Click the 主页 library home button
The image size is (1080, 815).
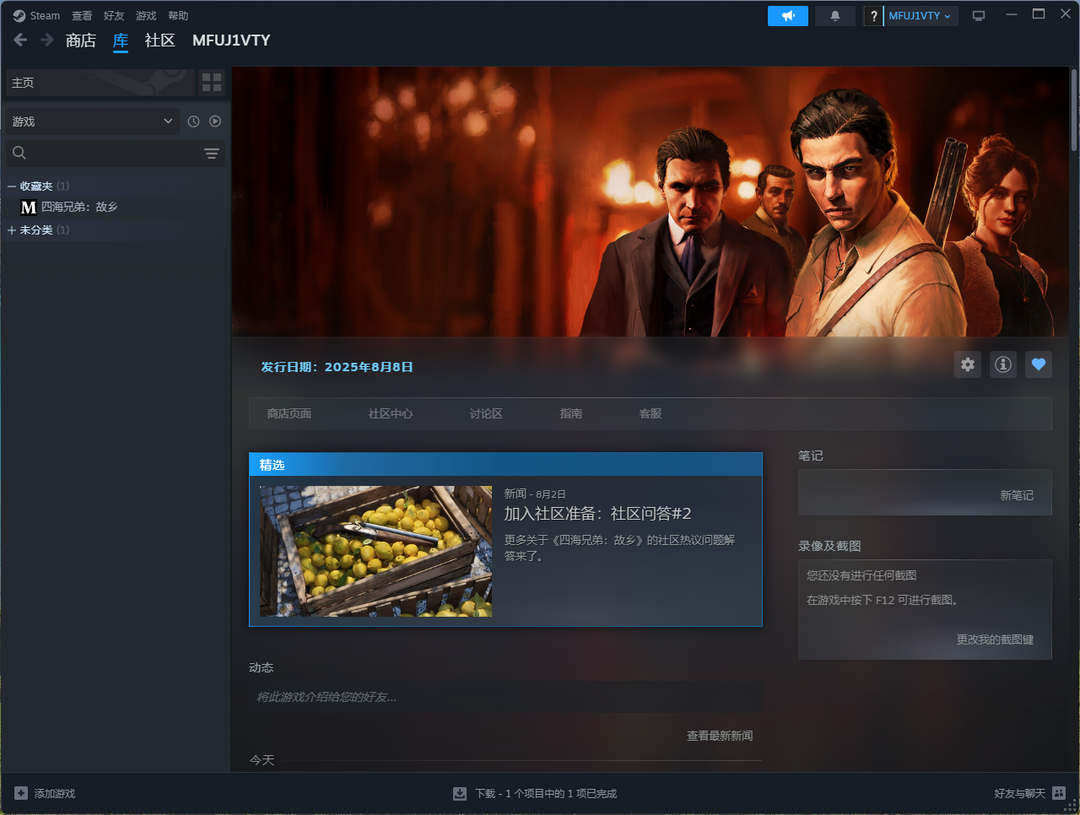tap(100, 83)
